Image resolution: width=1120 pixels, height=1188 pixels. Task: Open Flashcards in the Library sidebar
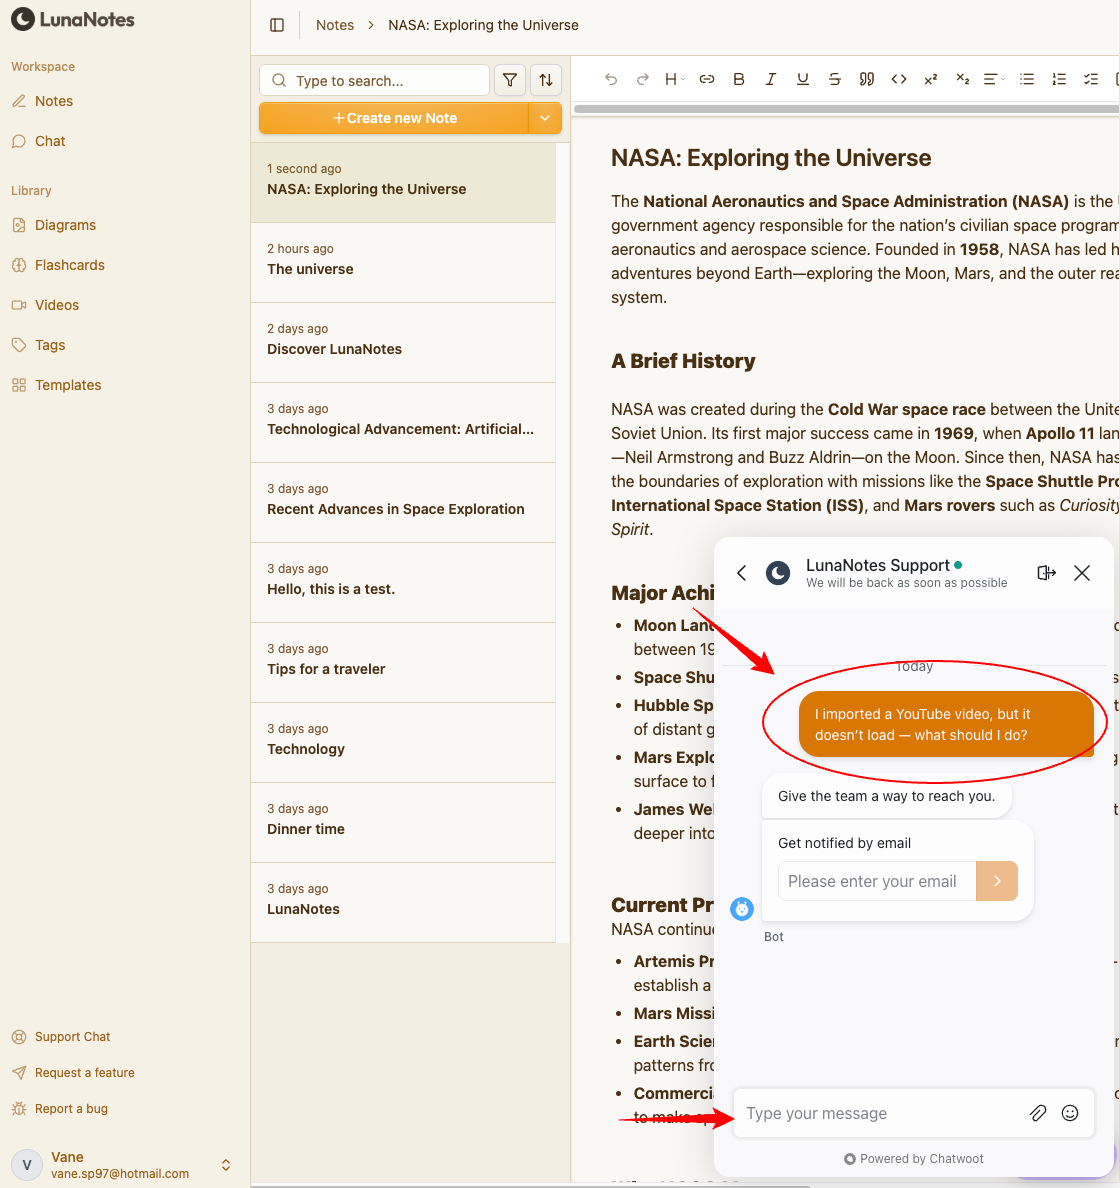69,265
